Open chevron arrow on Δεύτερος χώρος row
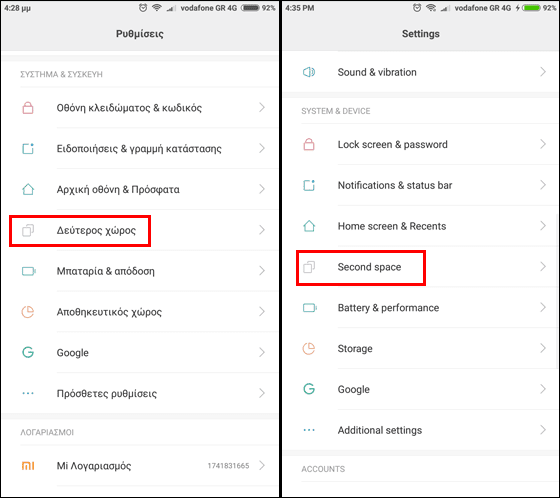560x498 pixels. 262,230
